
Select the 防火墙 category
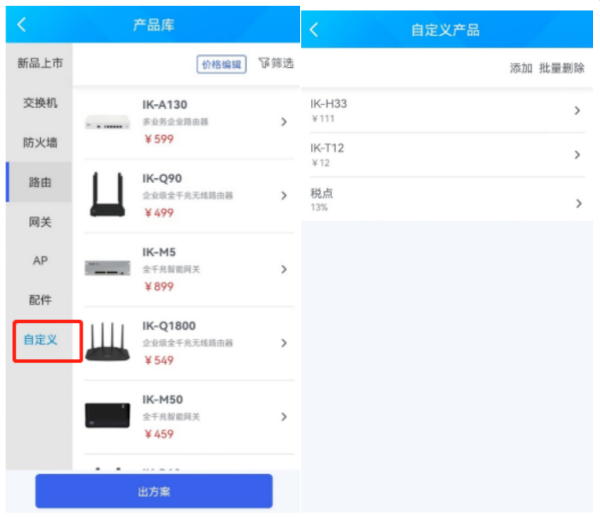pyautogui.click(x=40, y=143)
